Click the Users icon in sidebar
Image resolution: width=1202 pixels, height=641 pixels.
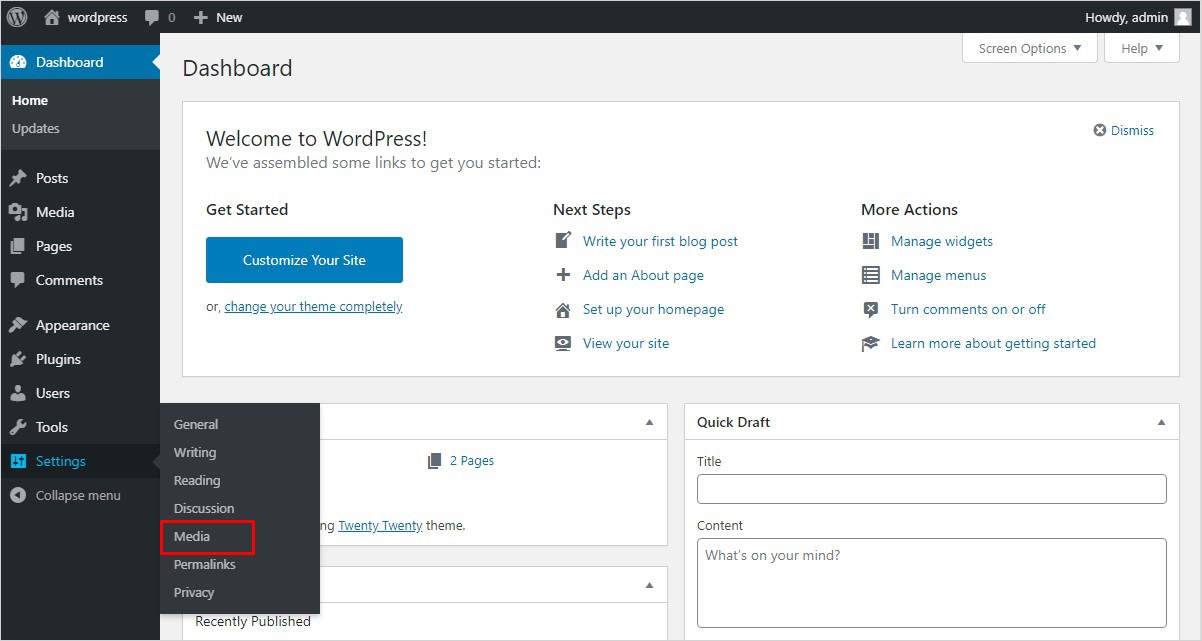18,393
